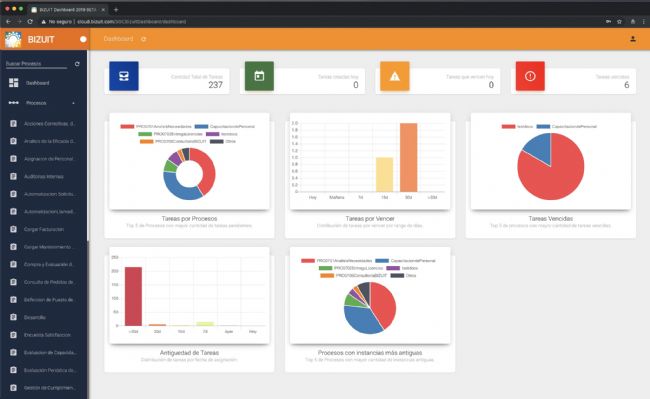650x399 pixels.
Task: Click the yellow 15d bar in Tareas por Vencer
Action: click(x=384, y=174)
